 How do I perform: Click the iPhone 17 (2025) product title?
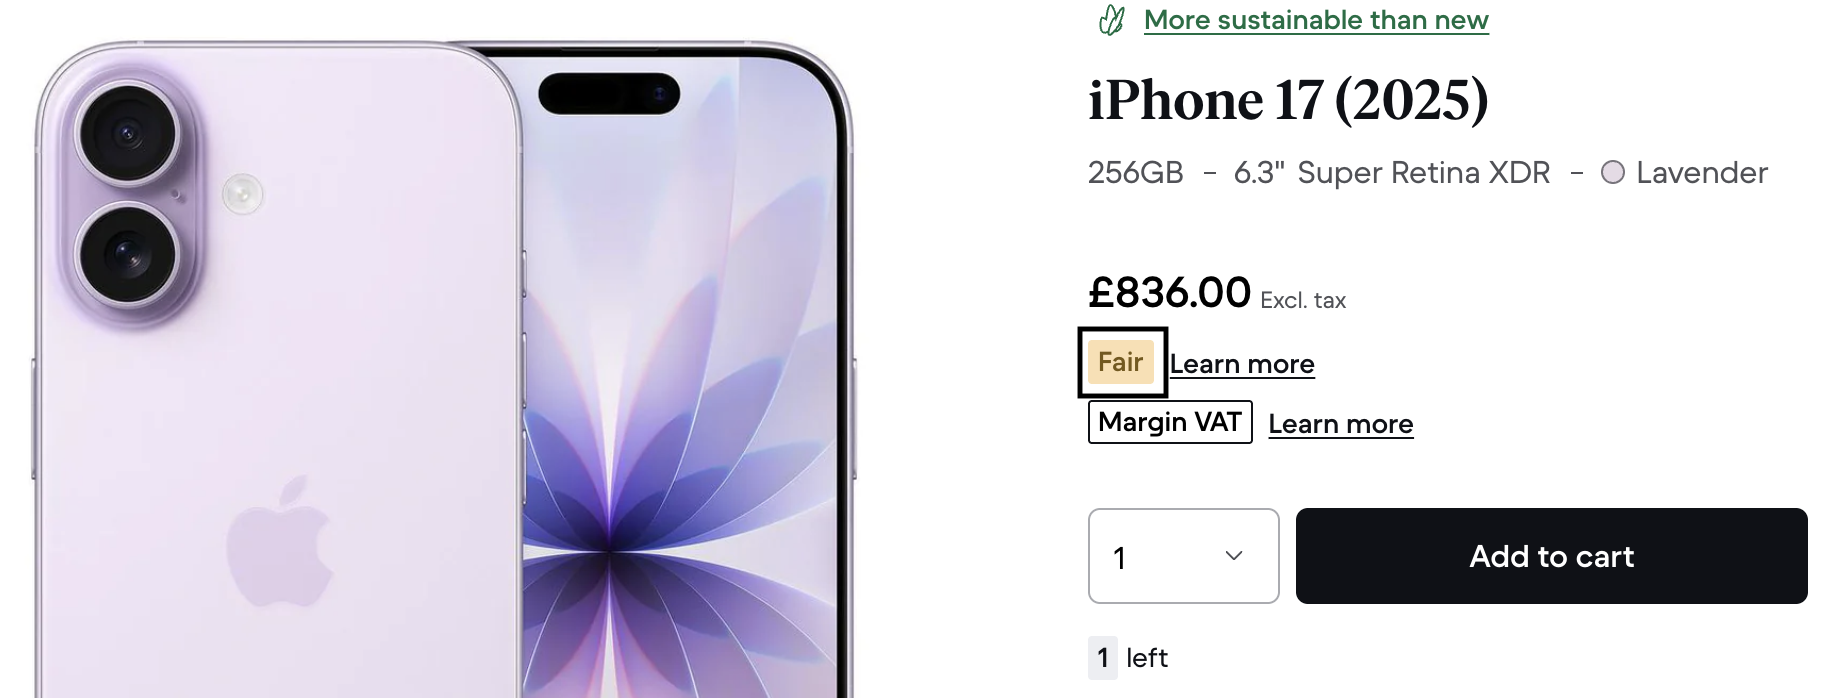coord(1288,101)
